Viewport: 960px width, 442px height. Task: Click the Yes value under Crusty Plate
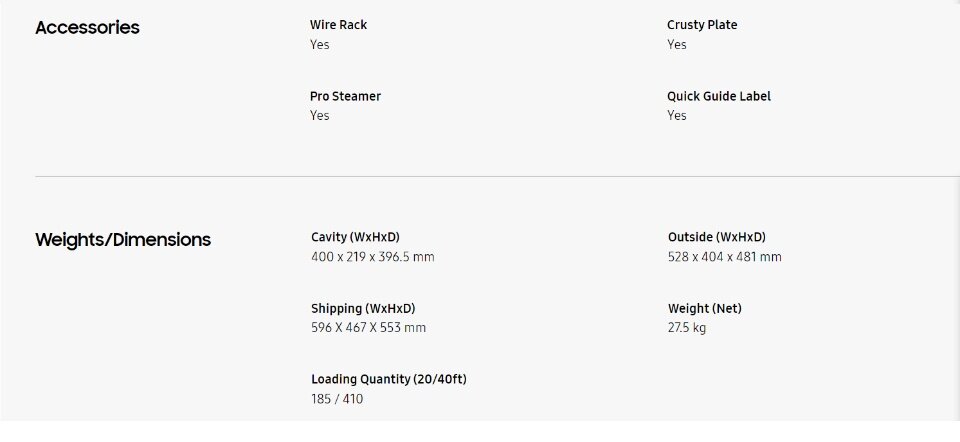click(677, 45)
